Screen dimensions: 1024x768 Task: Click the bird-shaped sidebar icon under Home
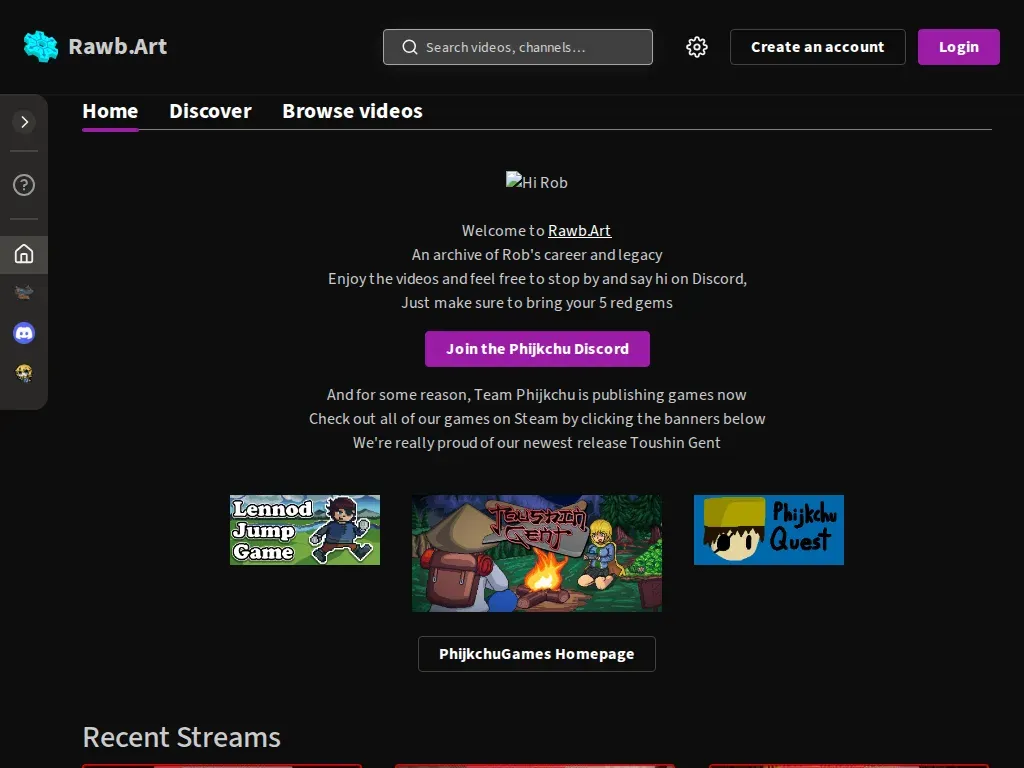point(24,293)
